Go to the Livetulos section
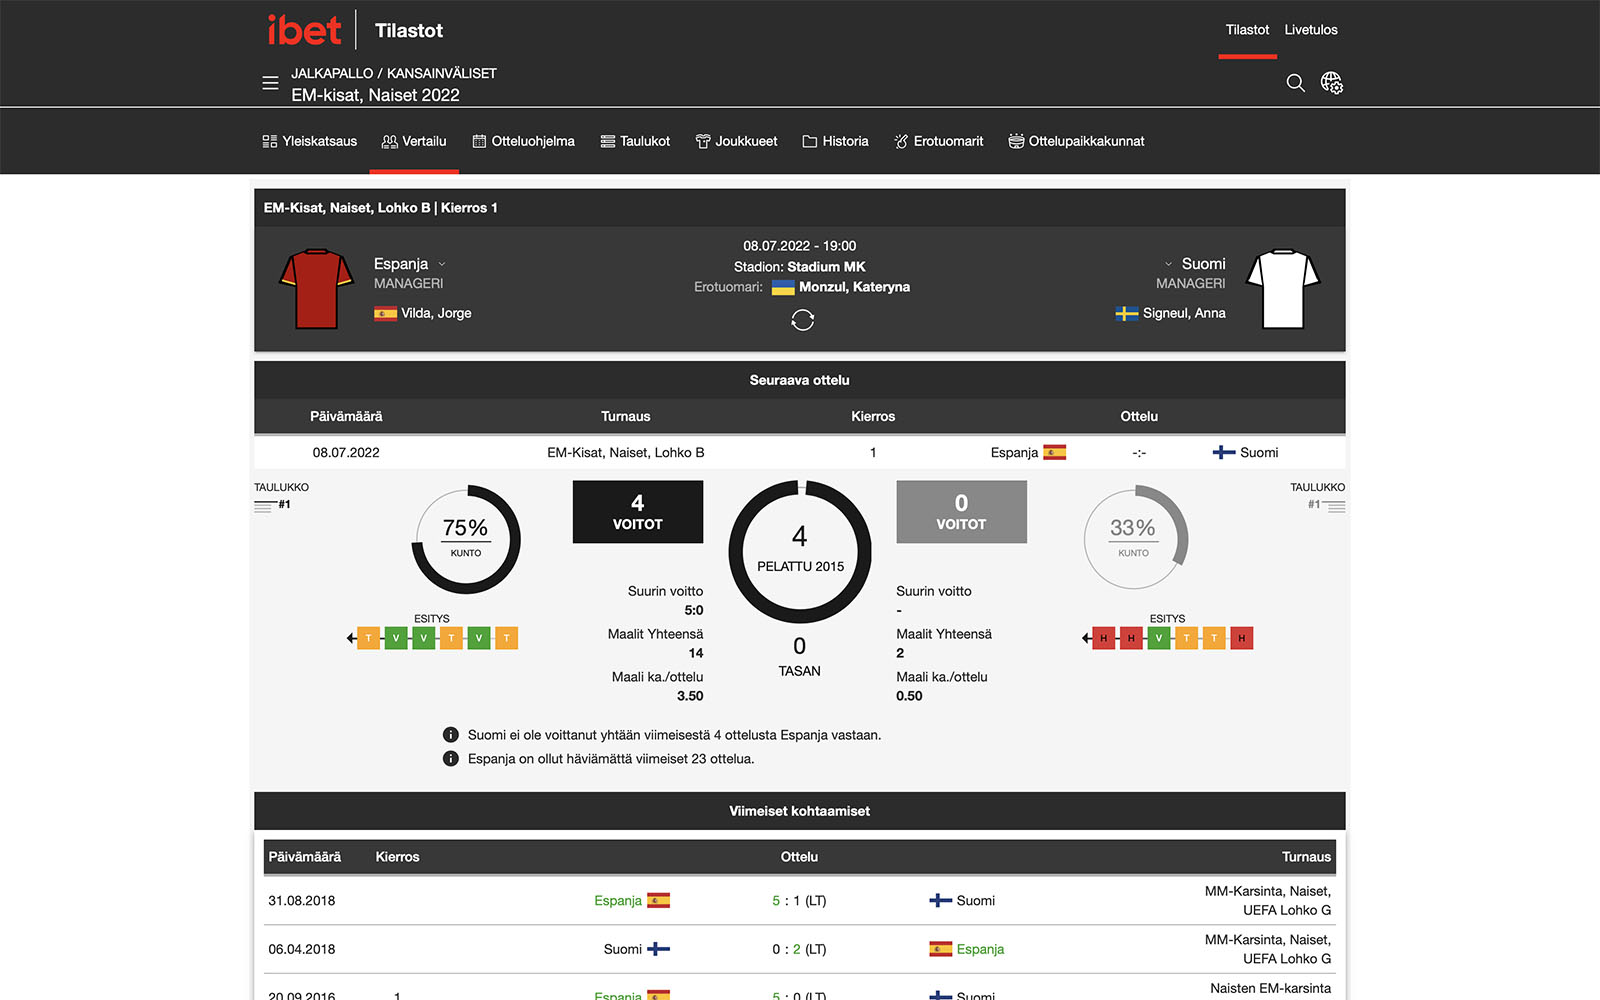1600x1000 pixels. tap(1311, 30)
